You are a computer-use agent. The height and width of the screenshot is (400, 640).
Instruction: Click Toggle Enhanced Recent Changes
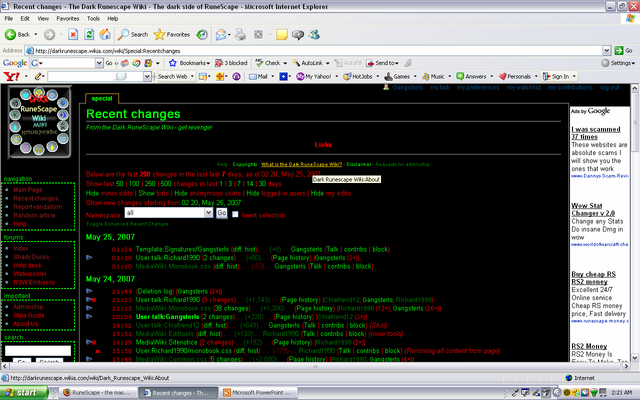click(x=127, y=224)
